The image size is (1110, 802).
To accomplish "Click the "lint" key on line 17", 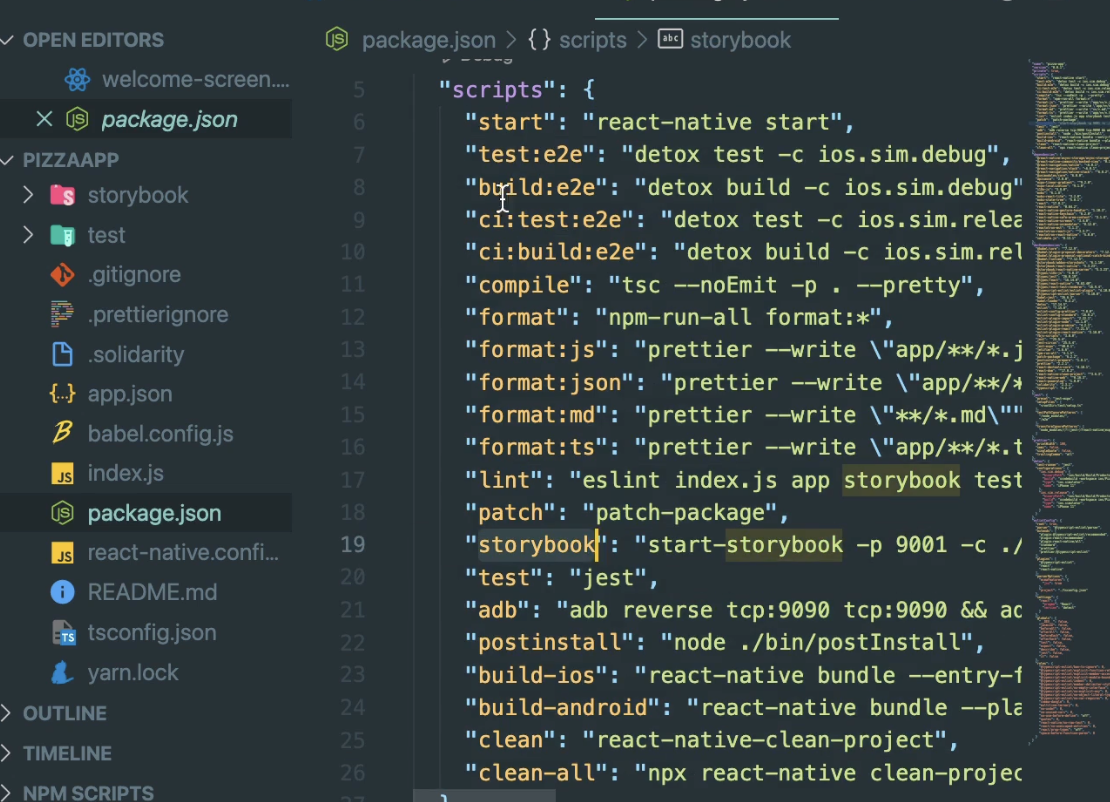I will pos(503,480).
